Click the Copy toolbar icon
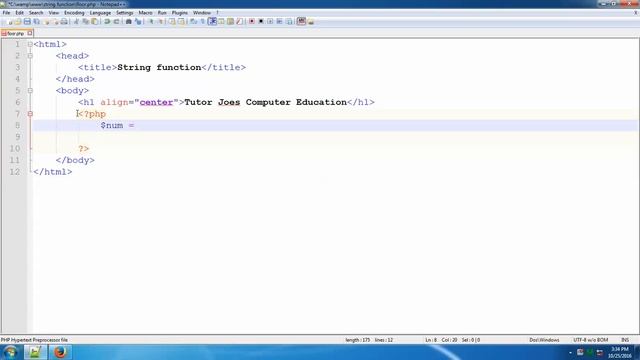640x360 pixels. (85, 21)
